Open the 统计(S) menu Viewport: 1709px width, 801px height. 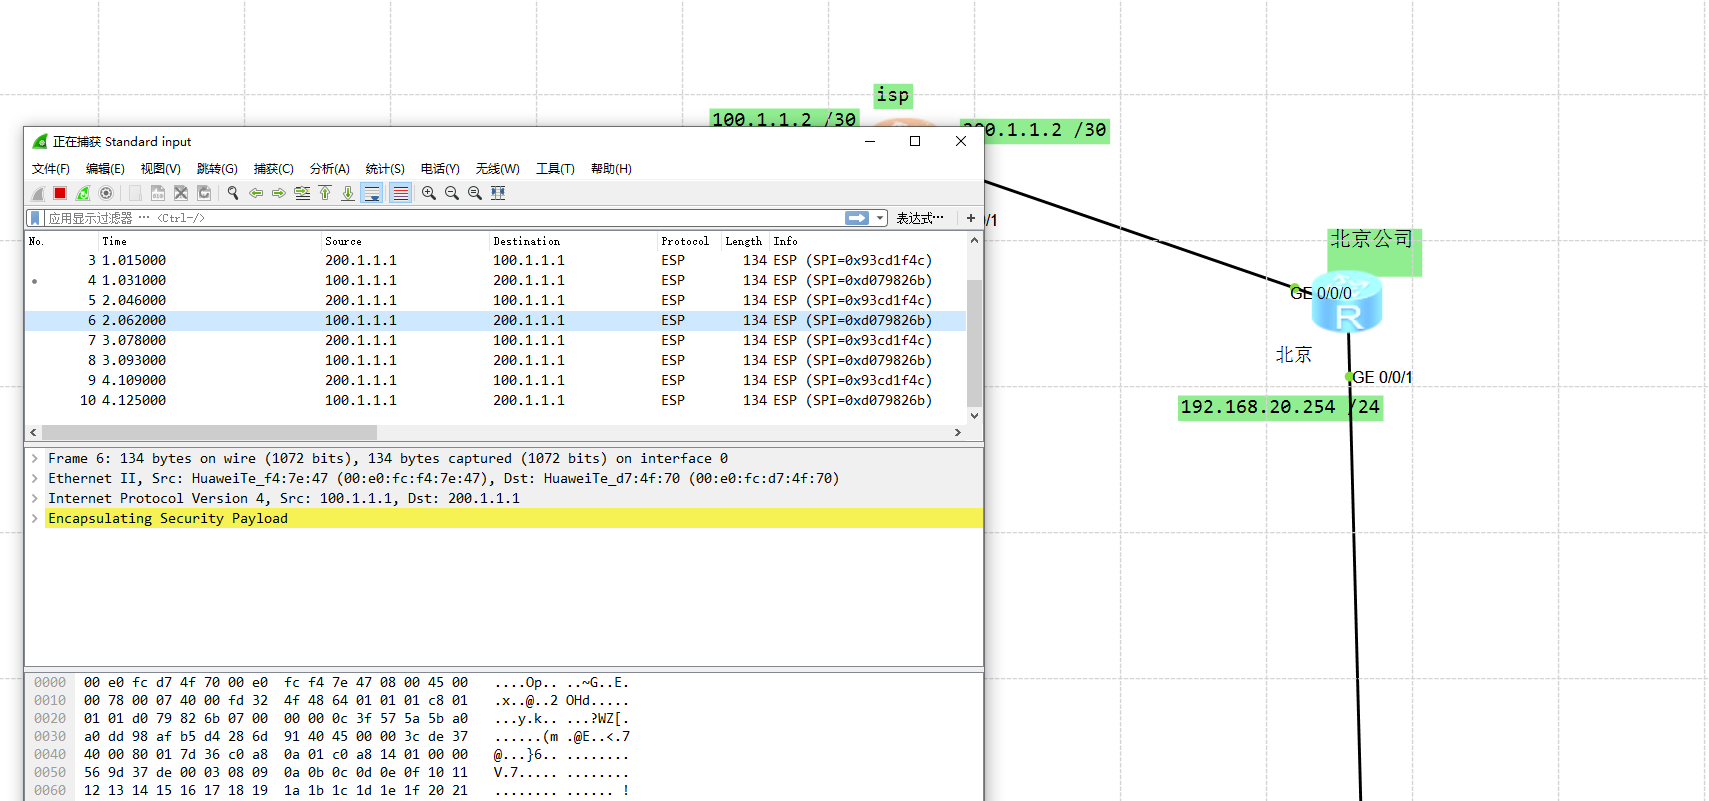tap(385, 169)
